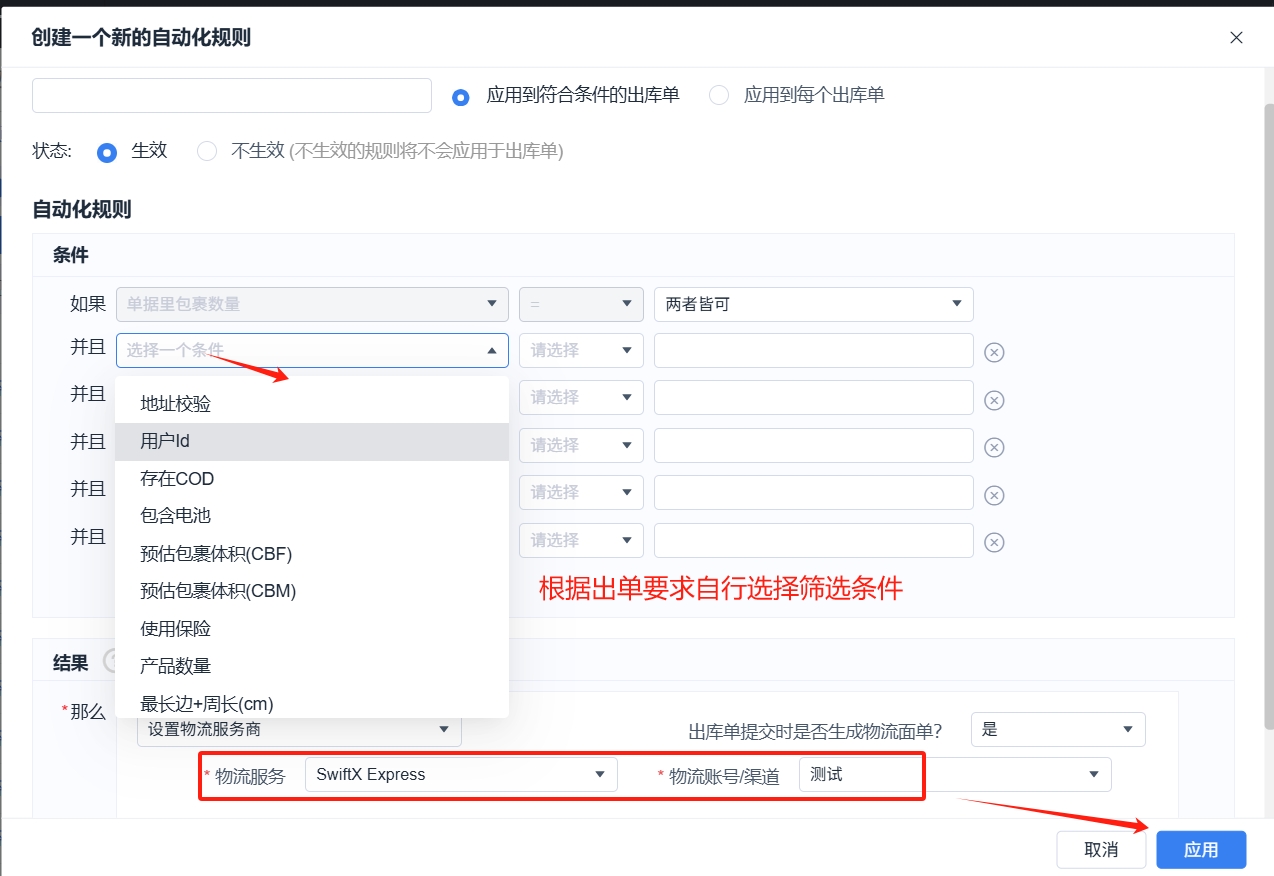Select 应用到符合条件的出库单 radio option
1274x876 pixels.
461,97
